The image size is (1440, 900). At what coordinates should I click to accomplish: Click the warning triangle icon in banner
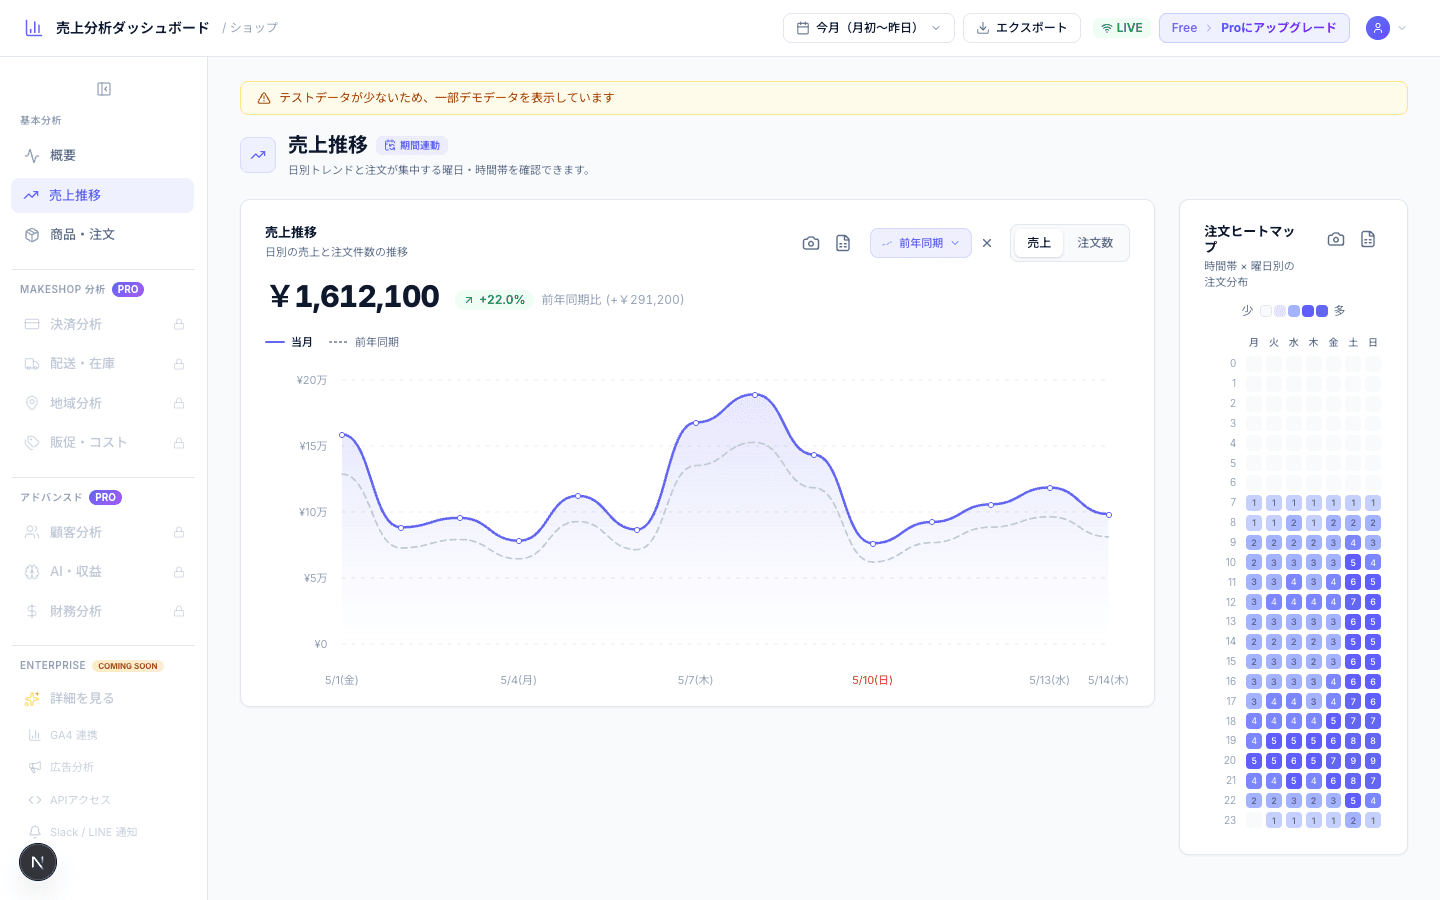(x=264, y=98)
